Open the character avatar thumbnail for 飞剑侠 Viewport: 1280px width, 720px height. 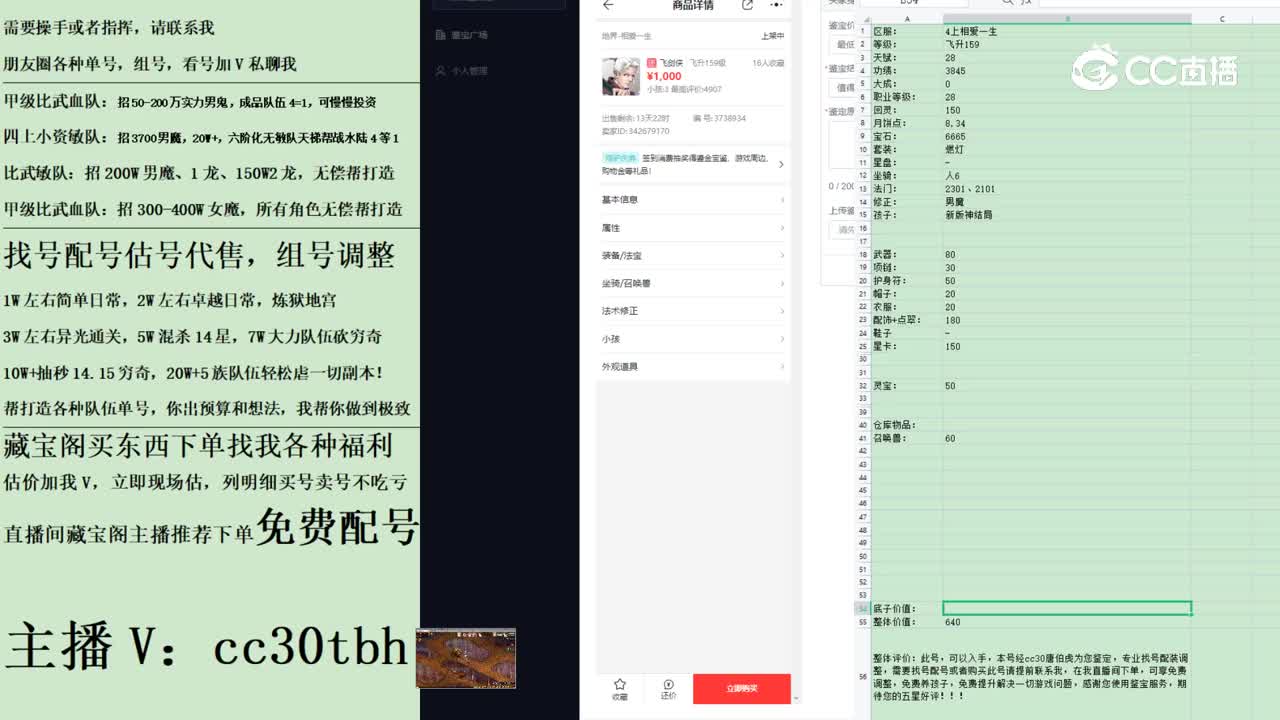[x=621, y=76]
